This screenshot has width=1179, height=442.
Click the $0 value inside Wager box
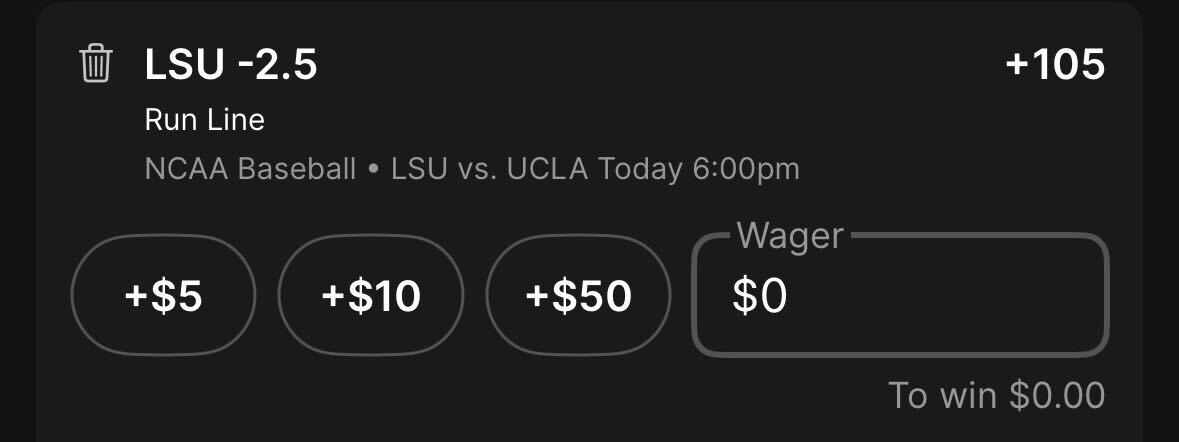759,295
